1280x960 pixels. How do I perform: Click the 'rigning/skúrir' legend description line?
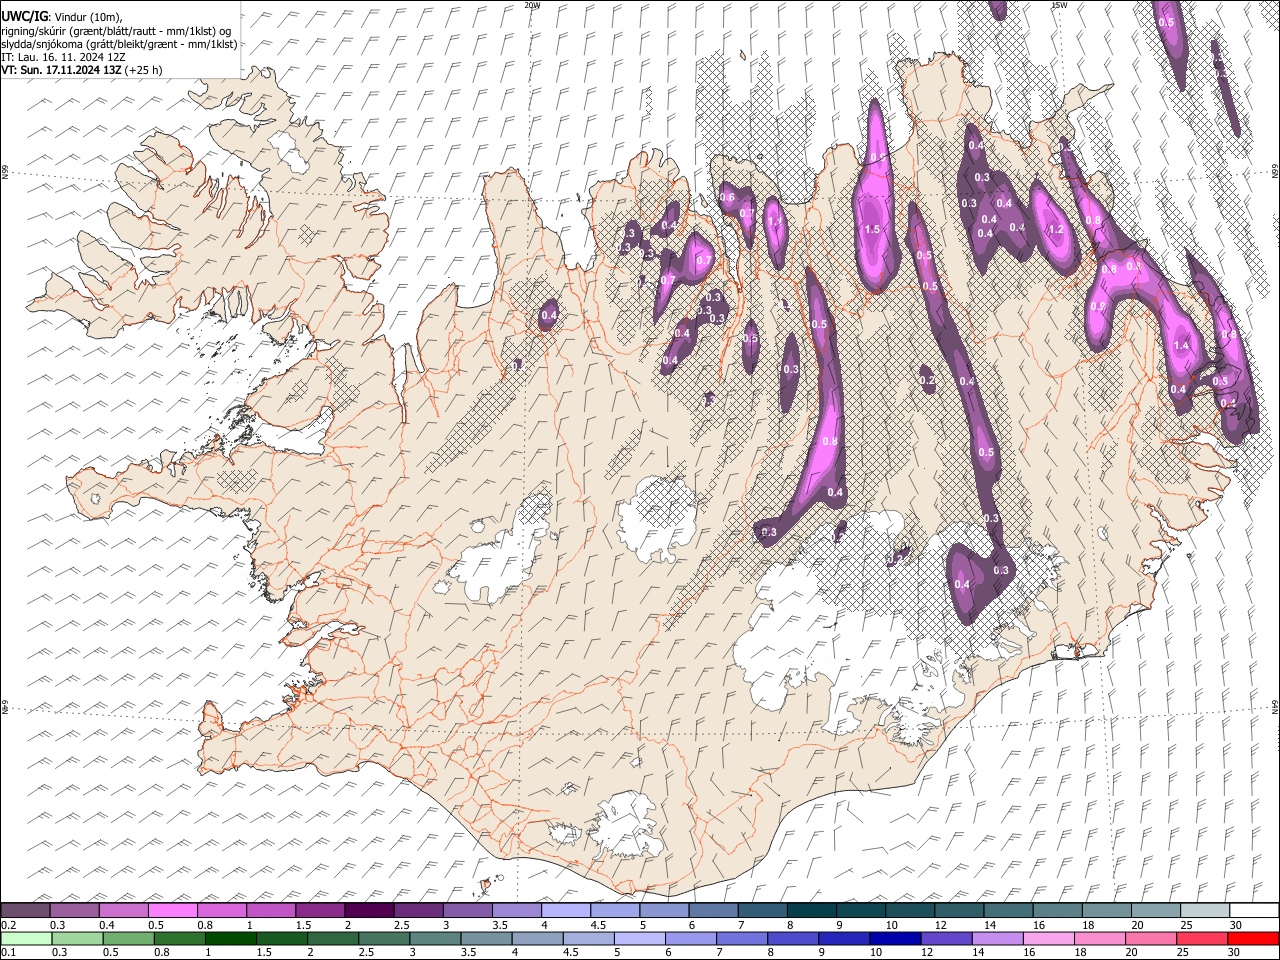click(117, 31)
